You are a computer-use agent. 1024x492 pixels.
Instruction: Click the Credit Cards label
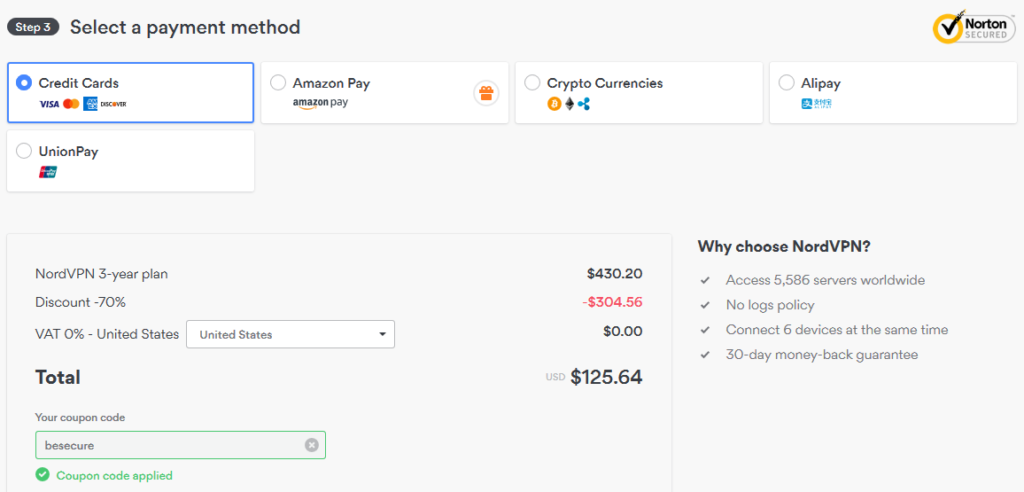coord(78,83)
